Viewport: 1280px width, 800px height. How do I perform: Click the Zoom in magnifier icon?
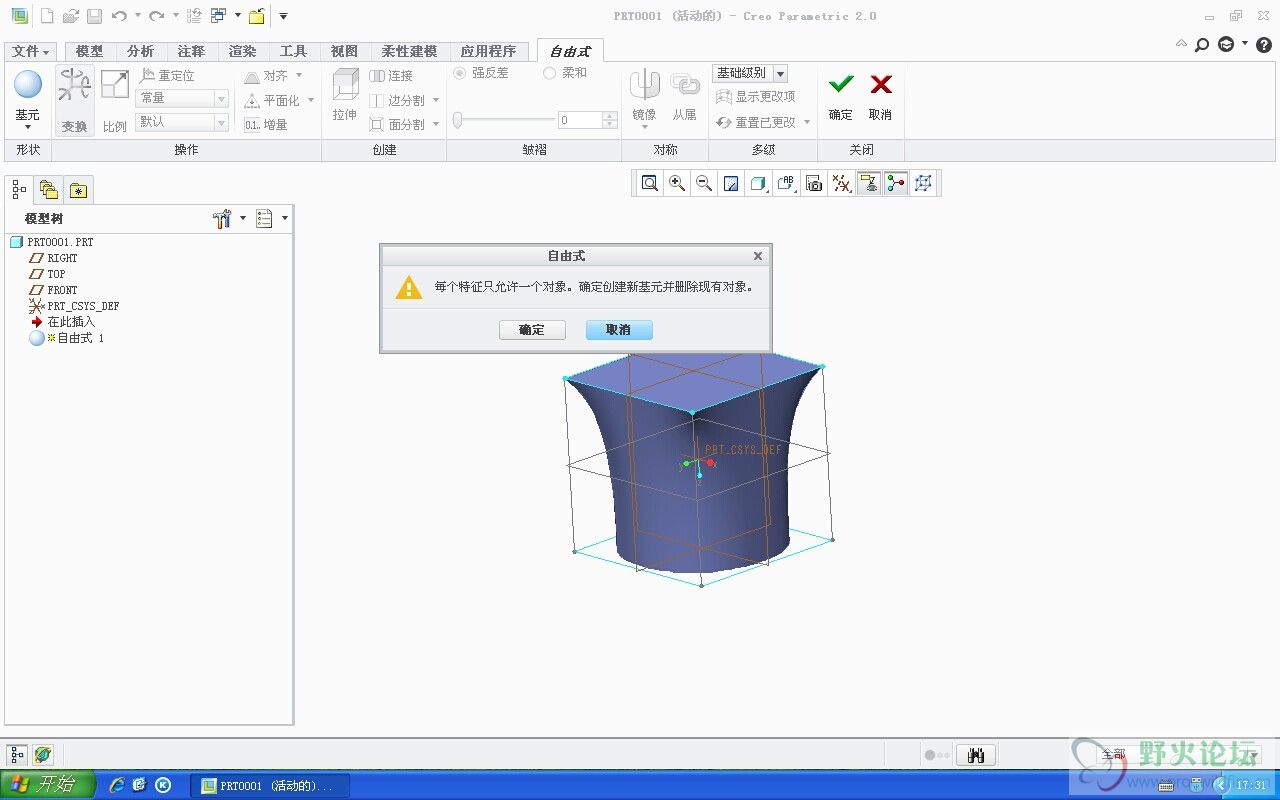coord(677,183)
